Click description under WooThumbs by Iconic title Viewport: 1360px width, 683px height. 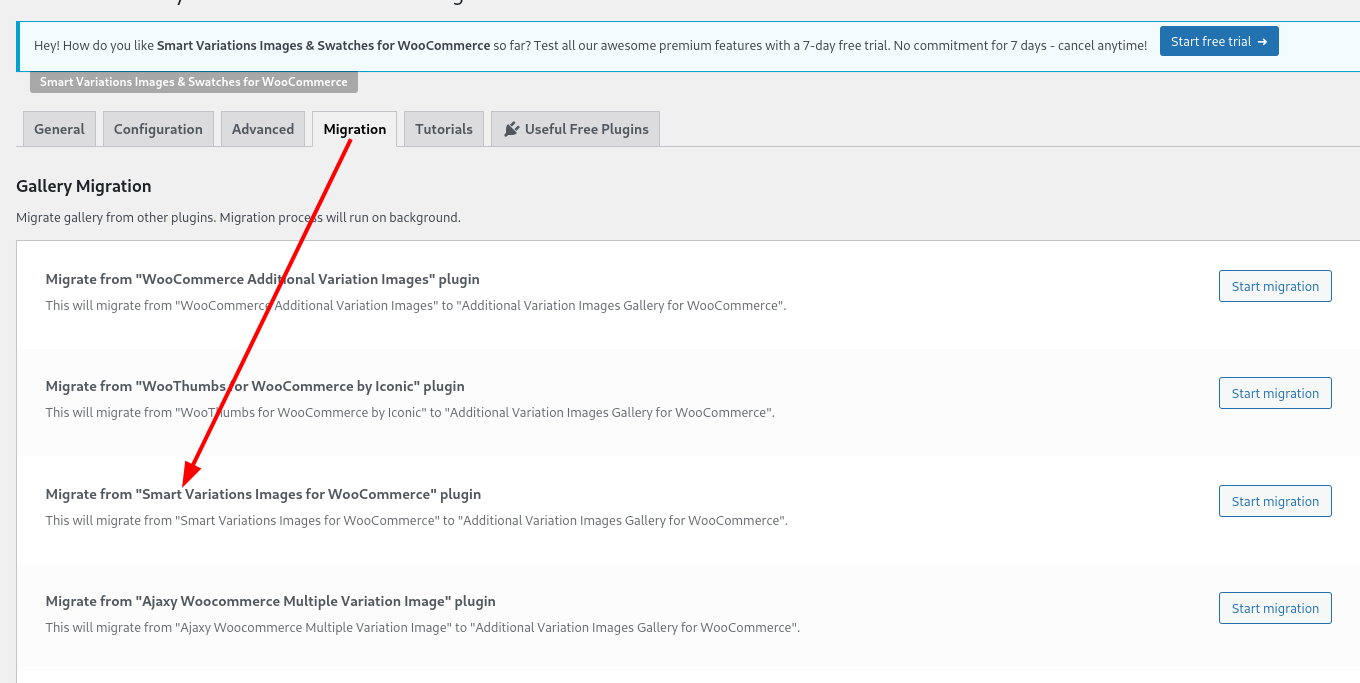point(410,412)
